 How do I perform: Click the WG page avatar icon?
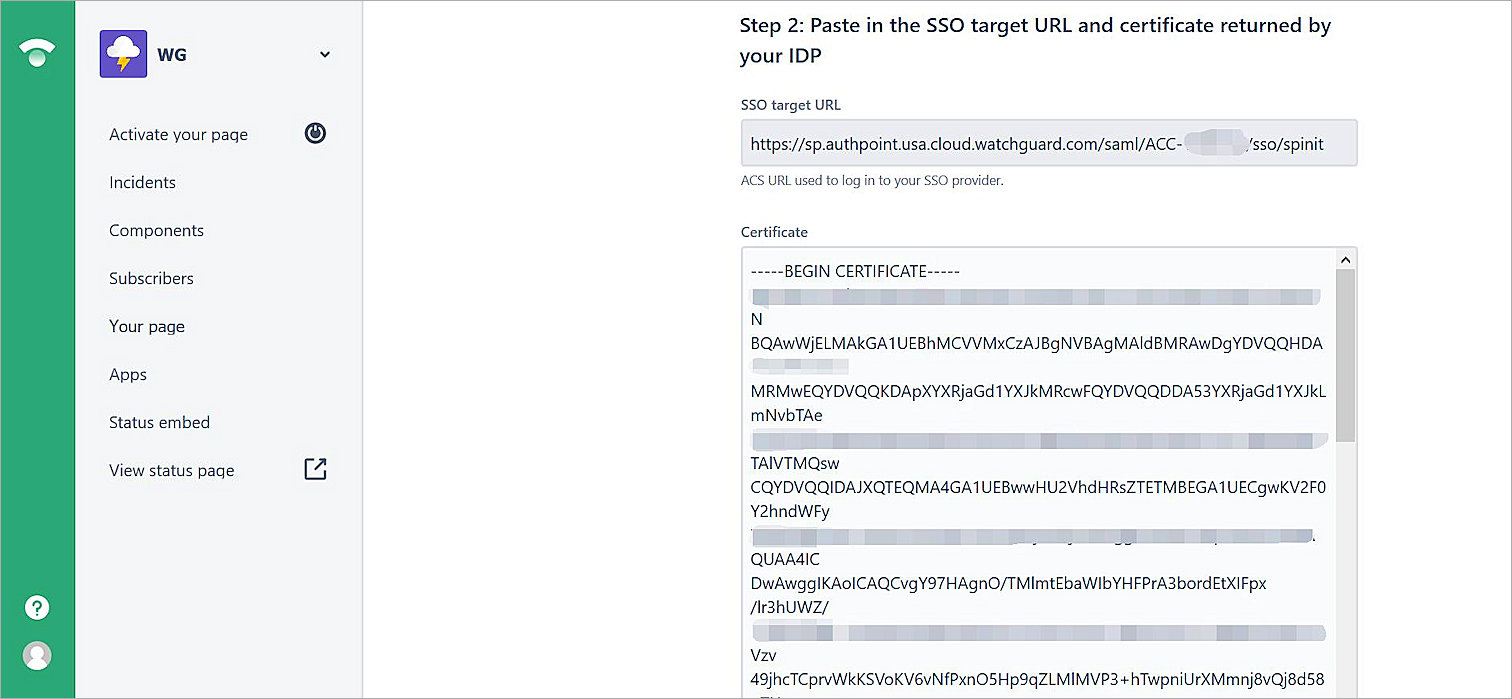(123, 54)
